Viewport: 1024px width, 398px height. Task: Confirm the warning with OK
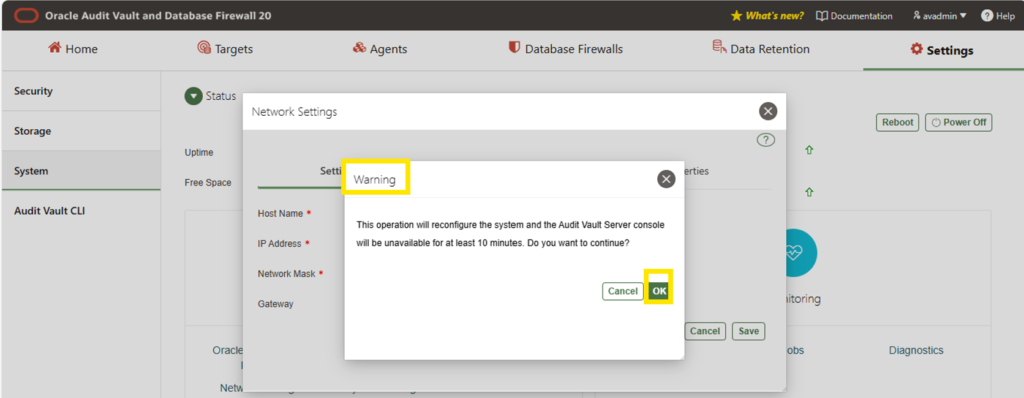coord(660,291)
